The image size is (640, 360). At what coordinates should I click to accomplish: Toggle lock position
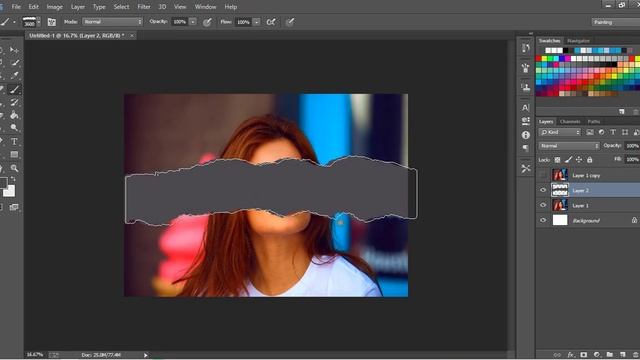[579, 160]
